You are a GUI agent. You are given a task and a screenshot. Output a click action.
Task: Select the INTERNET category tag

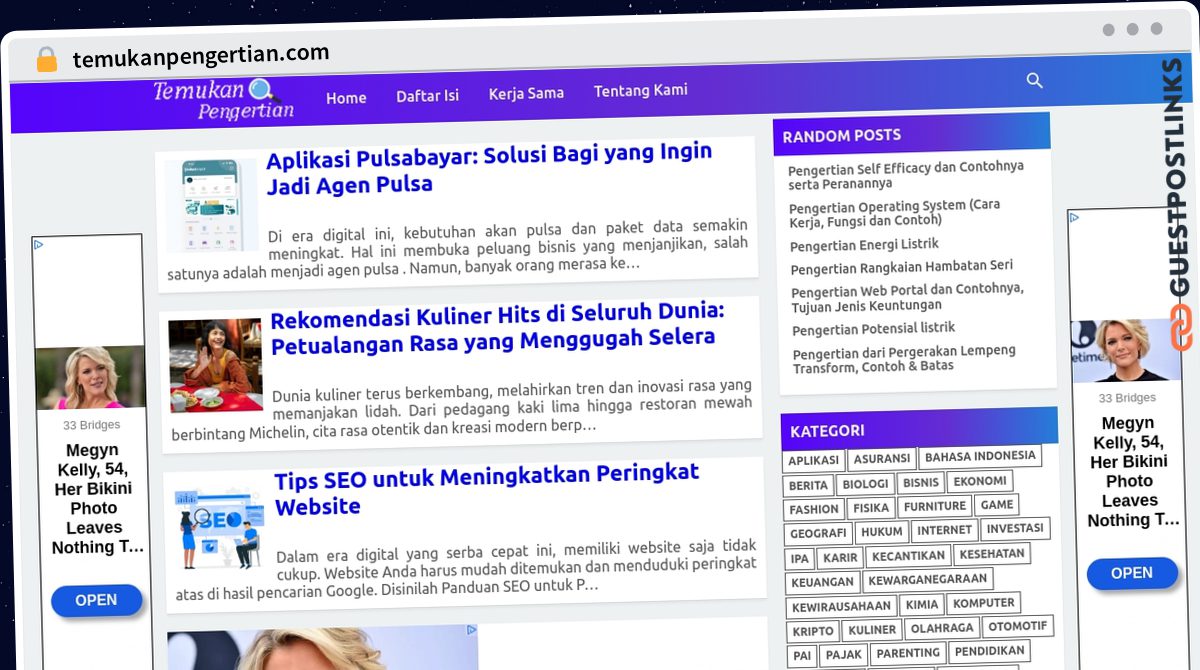point(945,530)
